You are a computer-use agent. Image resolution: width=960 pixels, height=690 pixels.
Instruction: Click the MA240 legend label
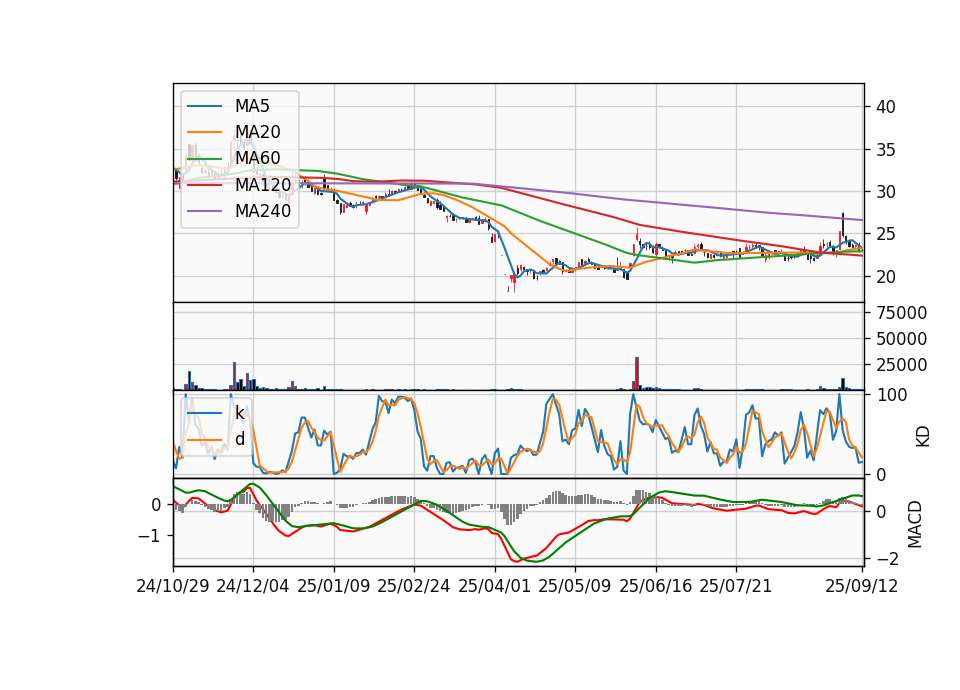263,211
